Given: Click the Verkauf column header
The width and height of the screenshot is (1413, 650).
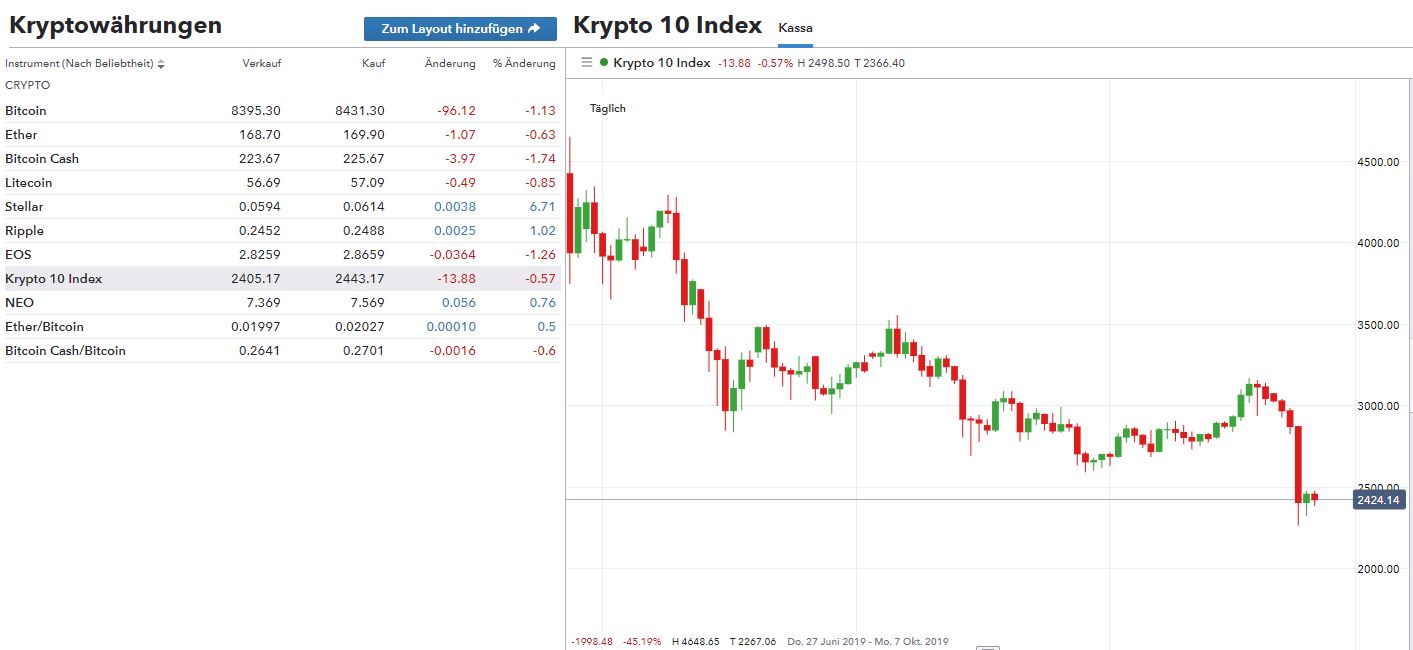Looking at the screenshot, I should click(261, 64).
